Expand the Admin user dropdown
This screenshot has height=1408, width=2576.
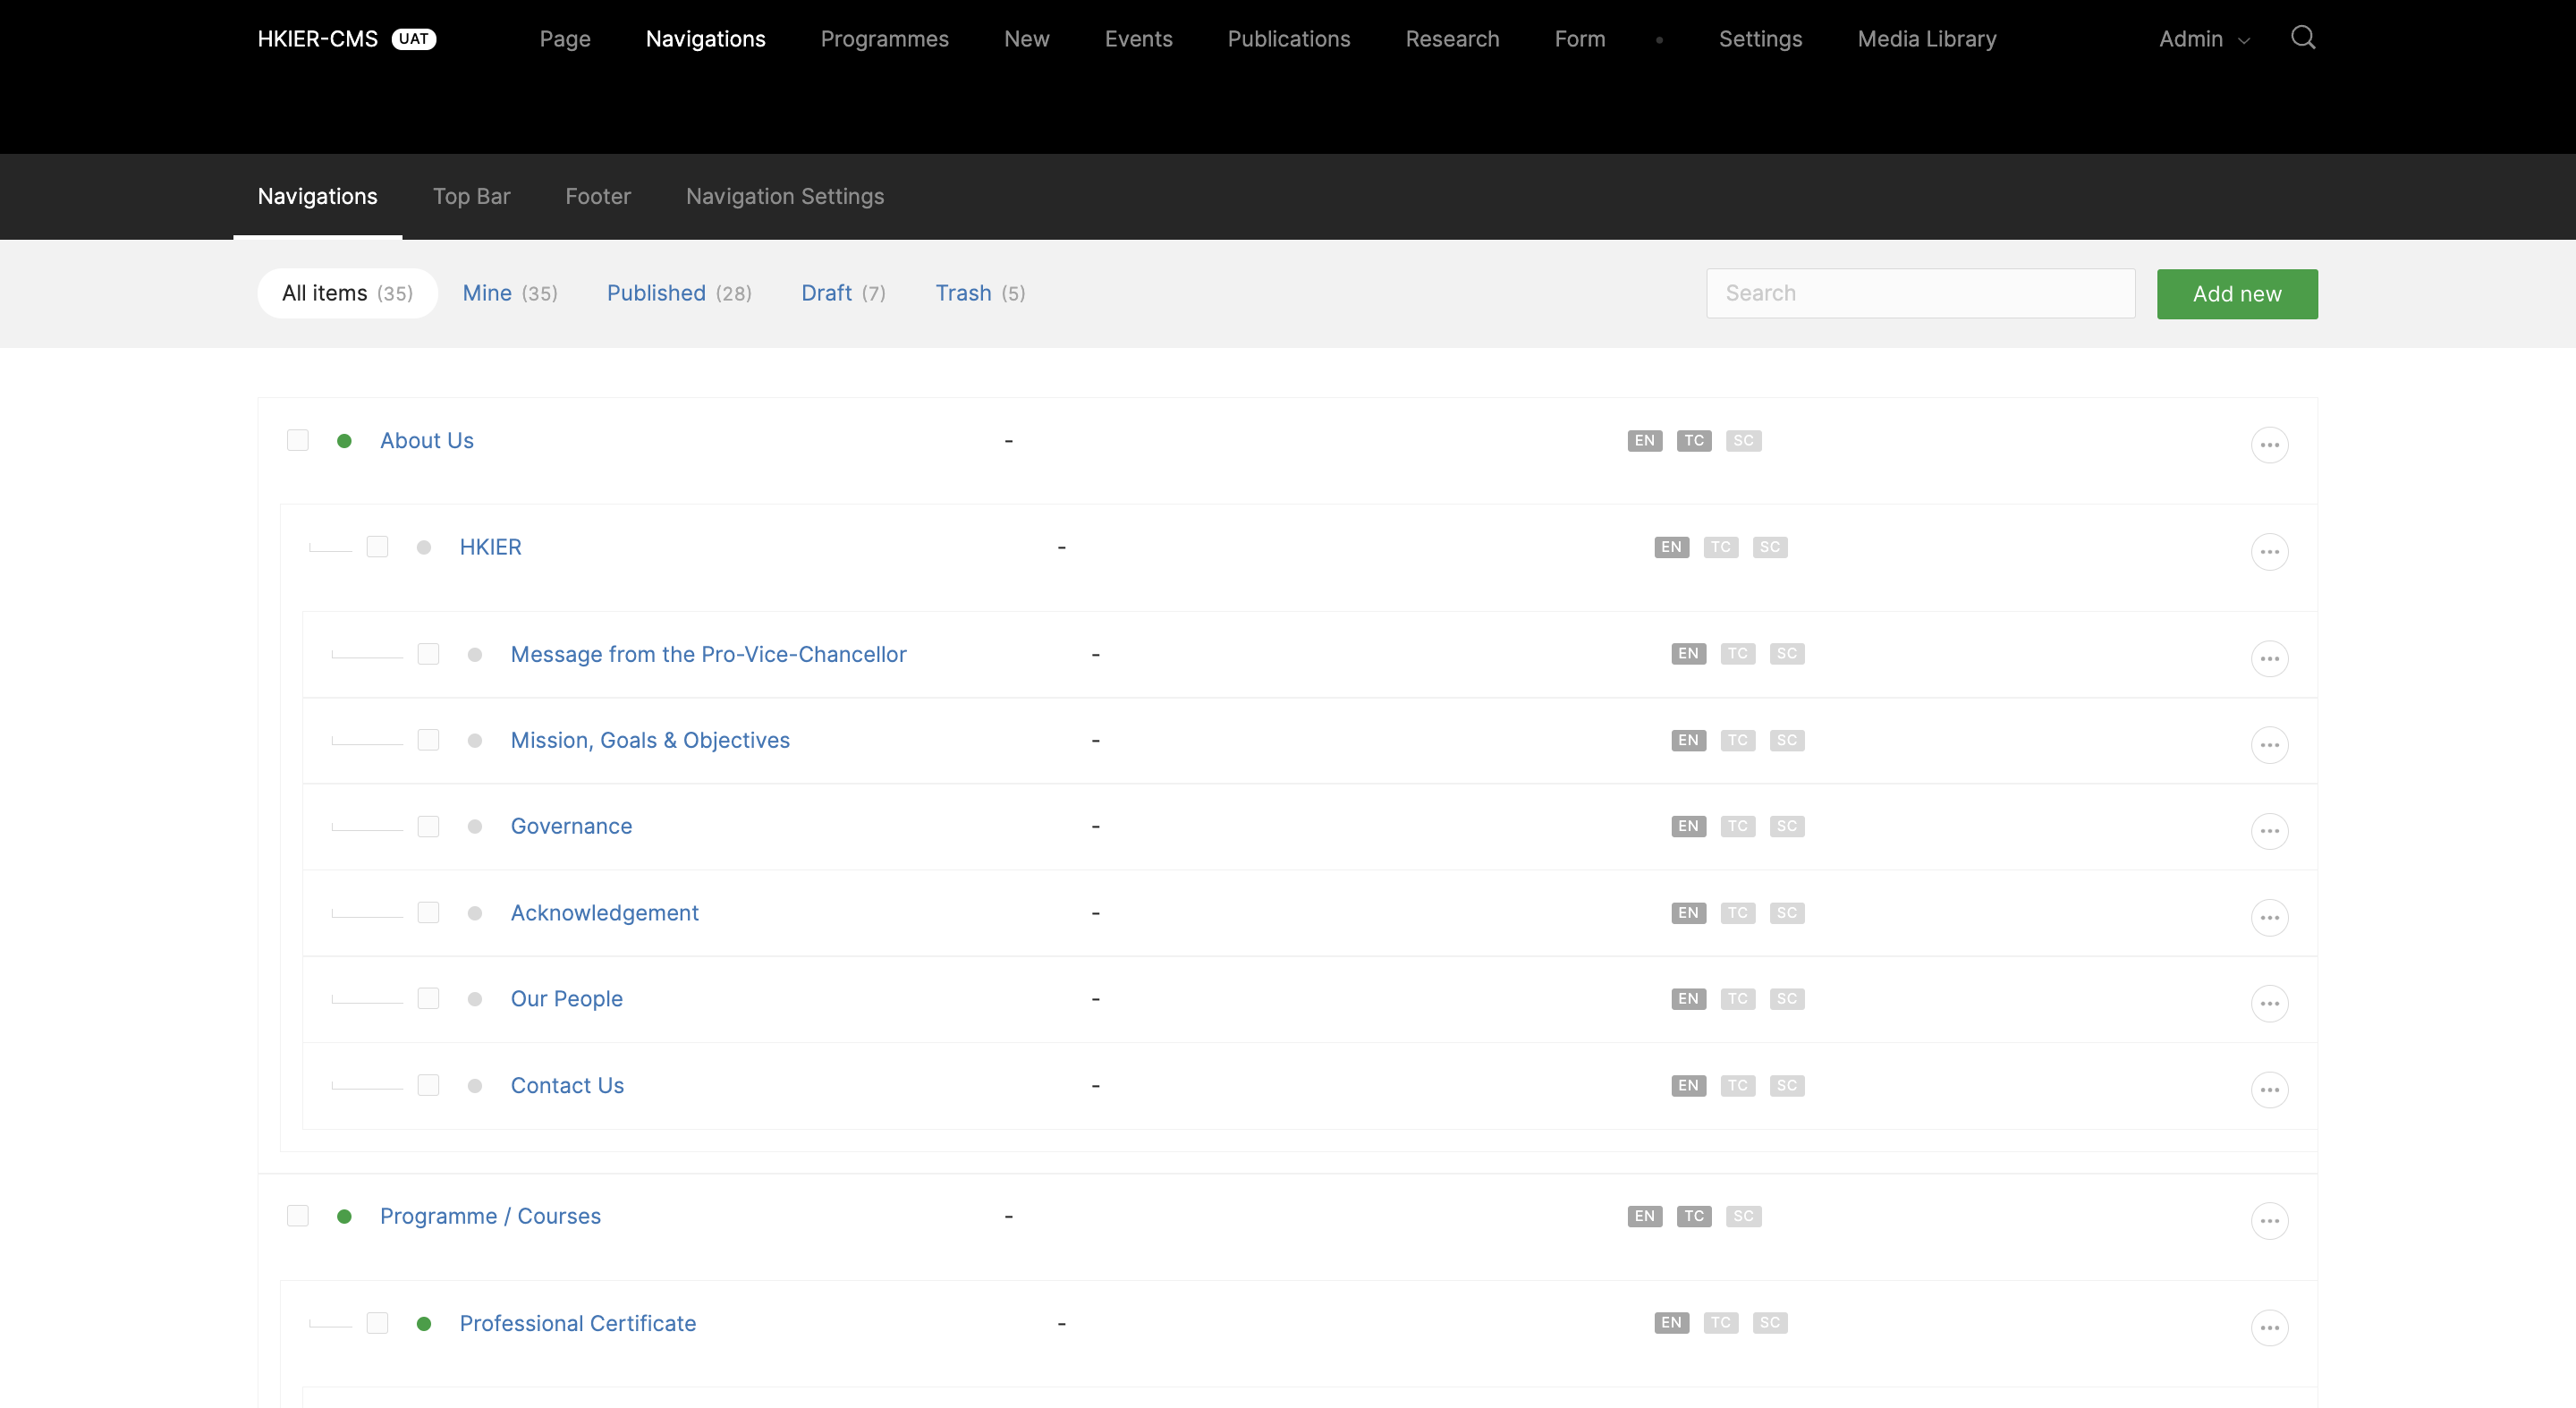(x=2203, y=39)
